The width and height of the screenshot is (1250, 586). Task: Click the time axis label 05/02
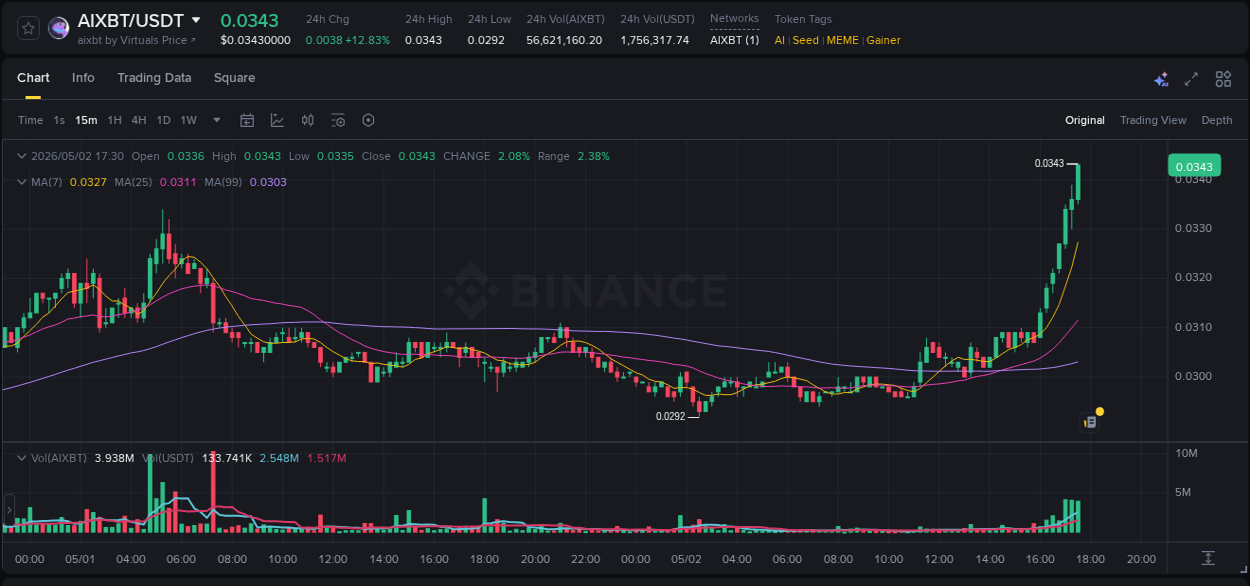[686, 559]
